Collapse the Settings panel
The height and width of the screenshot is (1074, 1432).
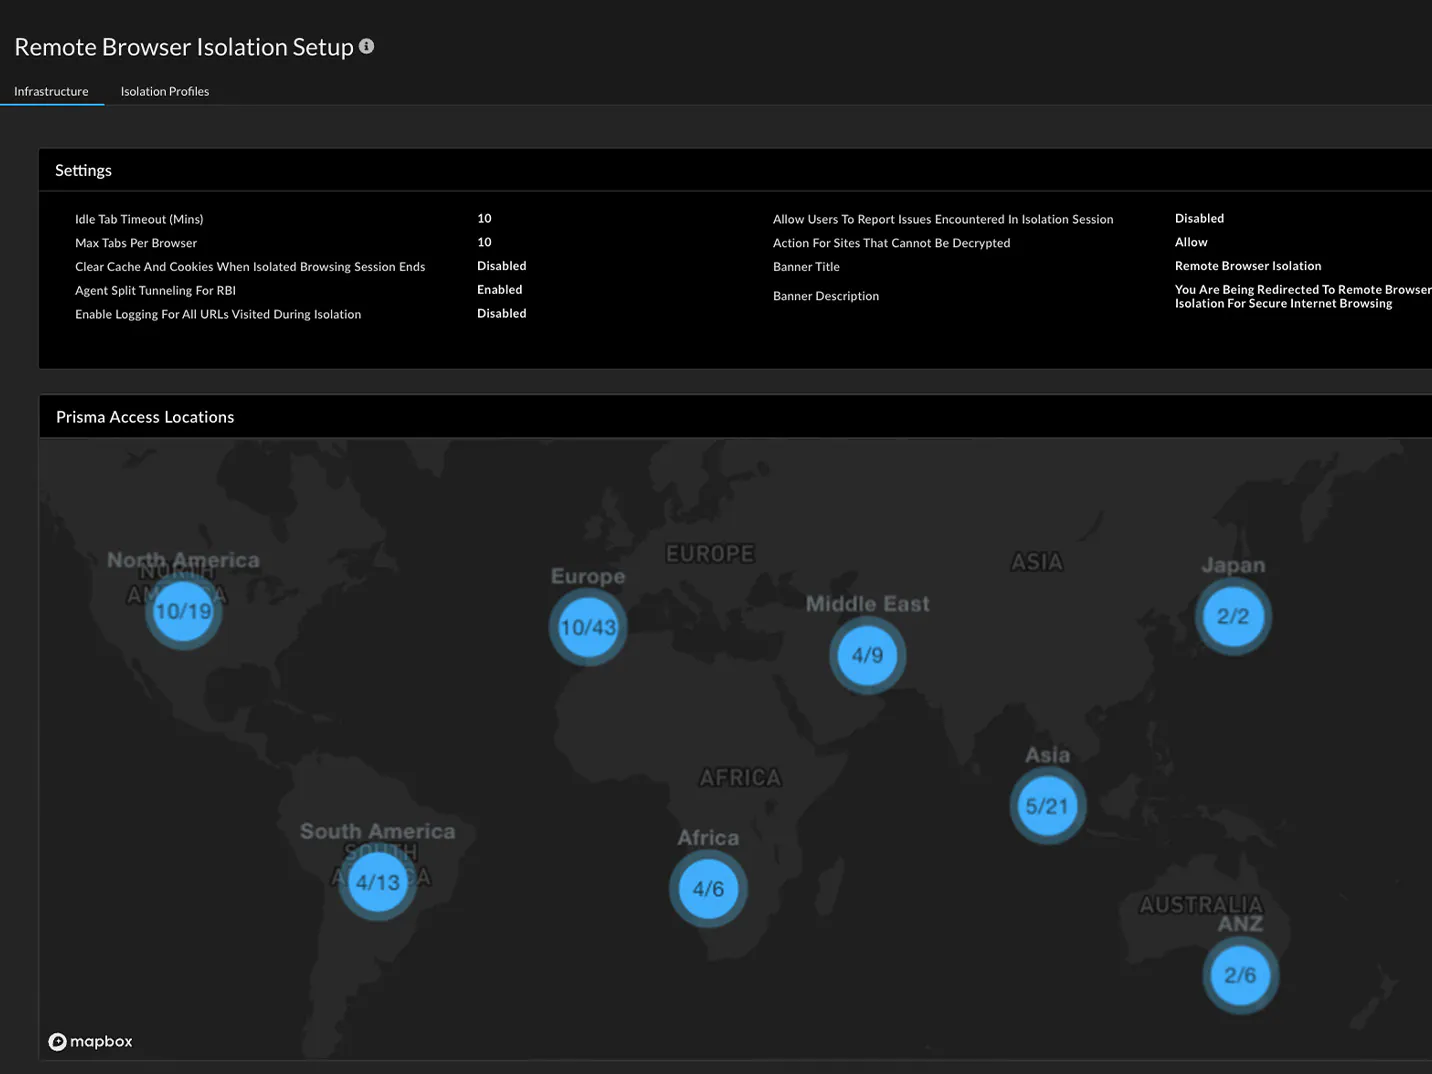coord(83,170)
